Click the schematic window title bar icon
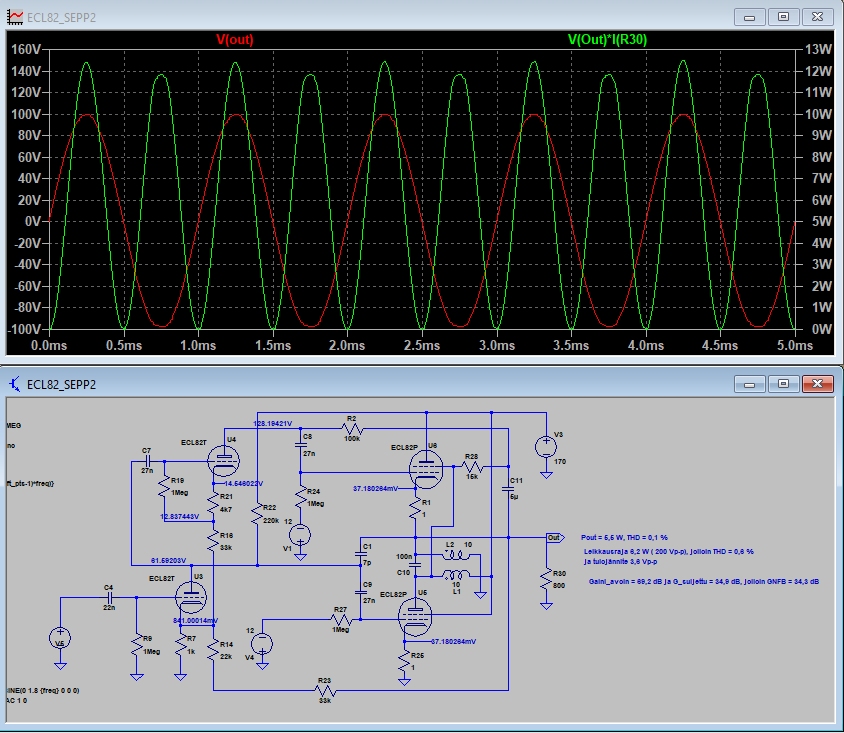Screen dimensions: 844x733 (x=14, y=384)
